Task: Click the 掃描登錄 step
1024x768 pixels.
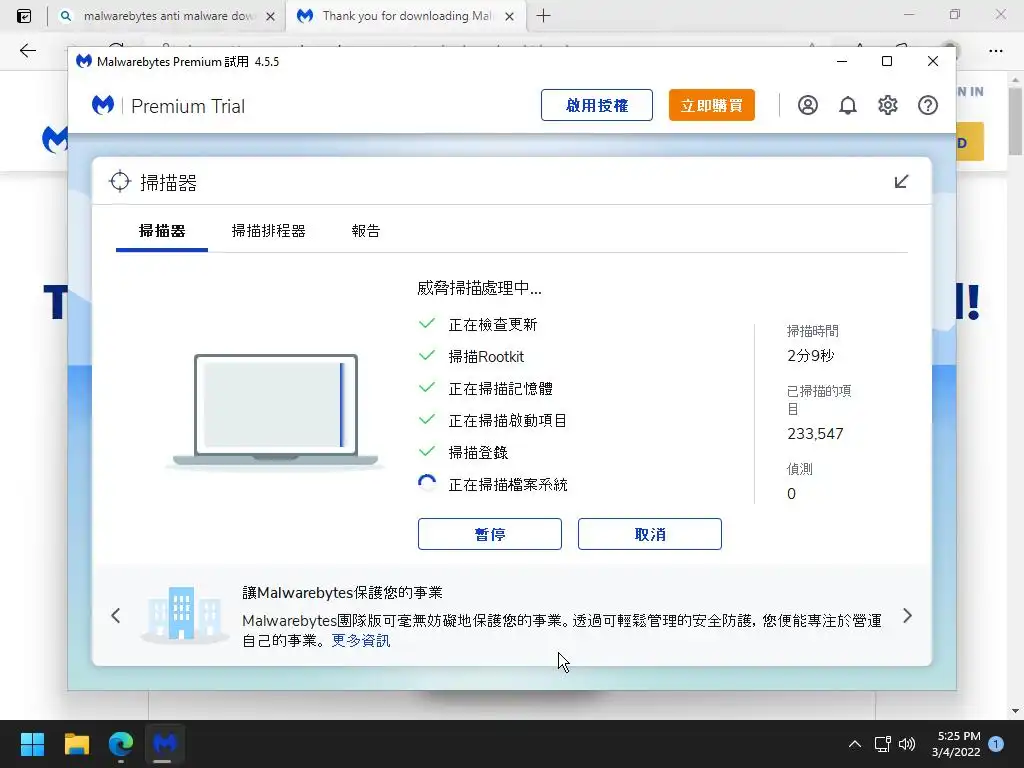Action: pyautogui.click(x=478, y=453)
